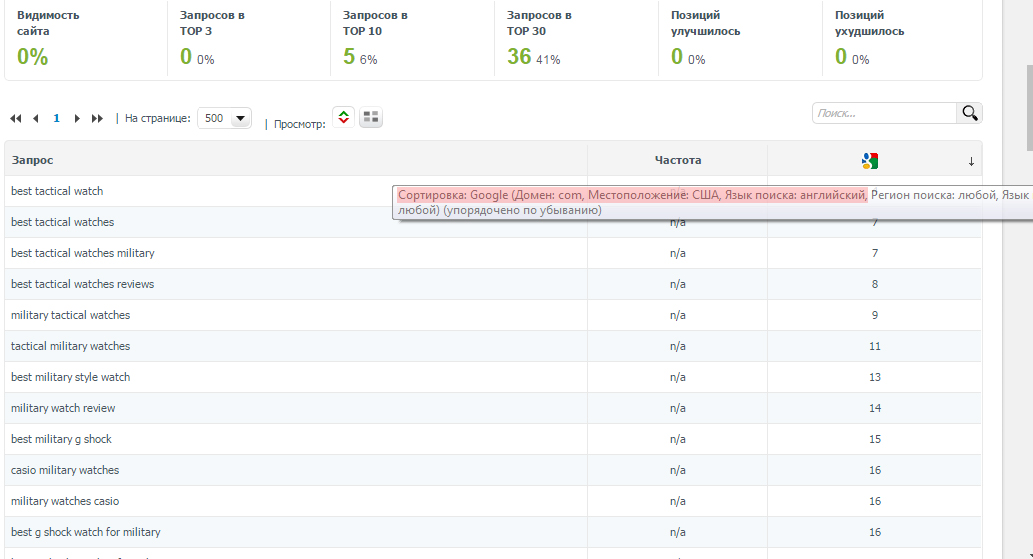Open the 500 per page dropdown
Image resolution: width=1033 pixels, height=559 pixels.
click(225, 119)
